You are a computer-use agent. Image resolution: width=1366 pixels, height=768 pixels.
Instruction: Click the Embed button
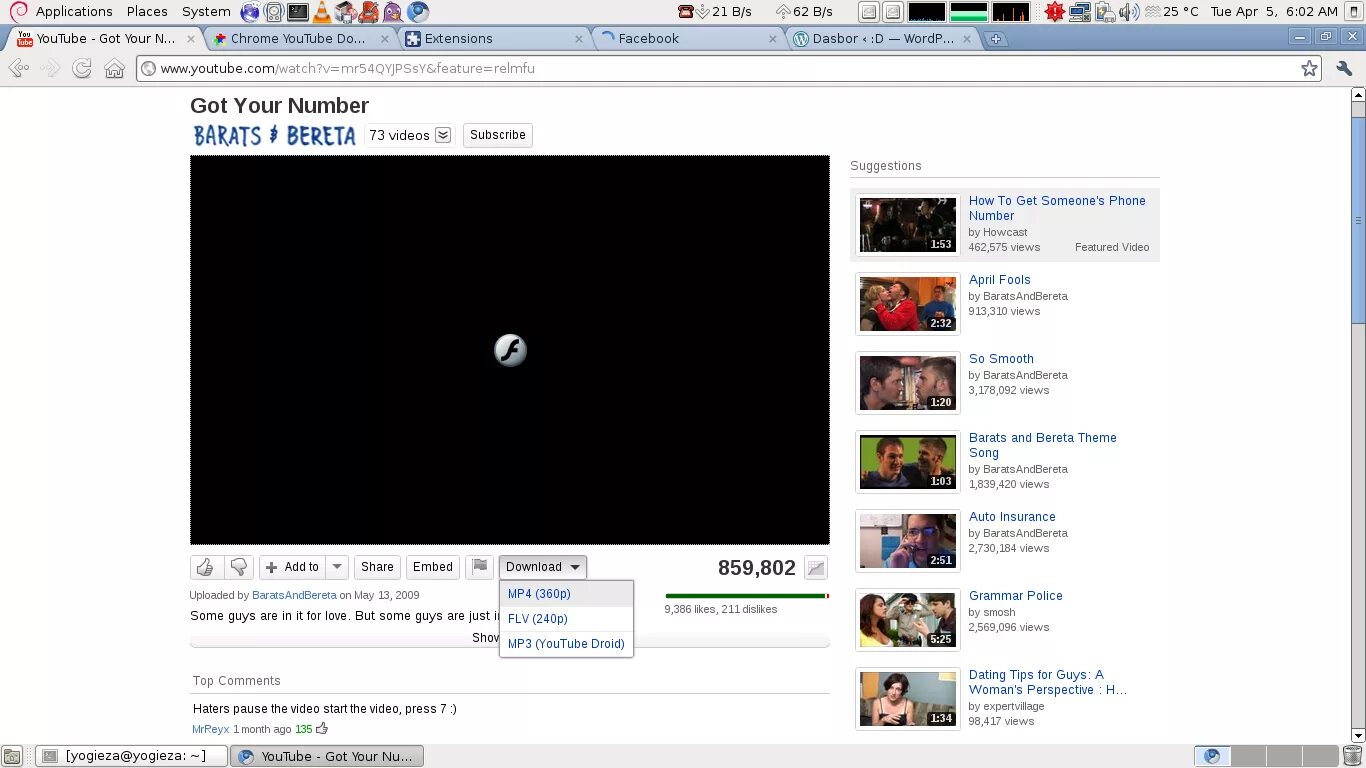433,567
